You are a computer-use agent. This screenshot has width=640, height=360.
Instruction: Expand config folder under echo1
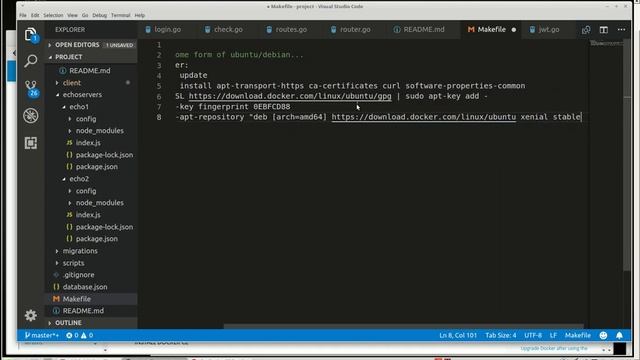pos(91,119)
